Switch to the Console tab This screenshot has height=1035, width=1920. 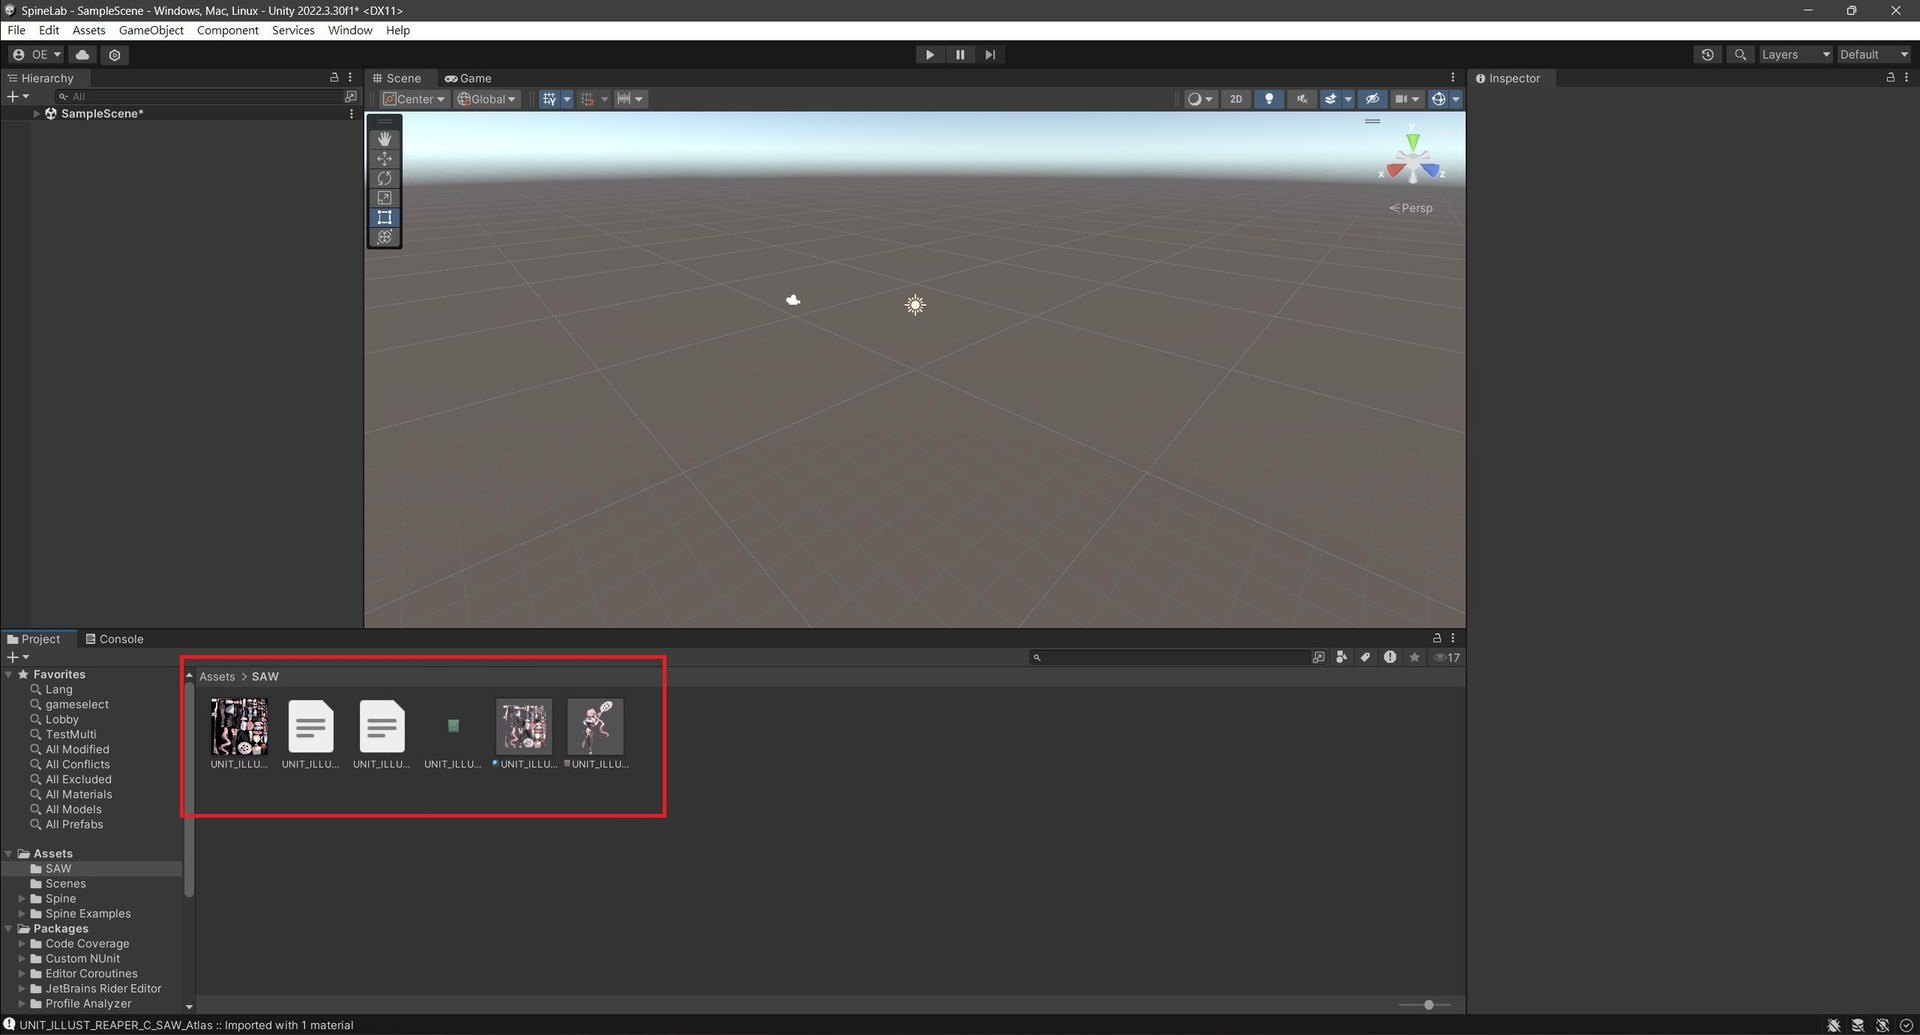pos(121,638)
